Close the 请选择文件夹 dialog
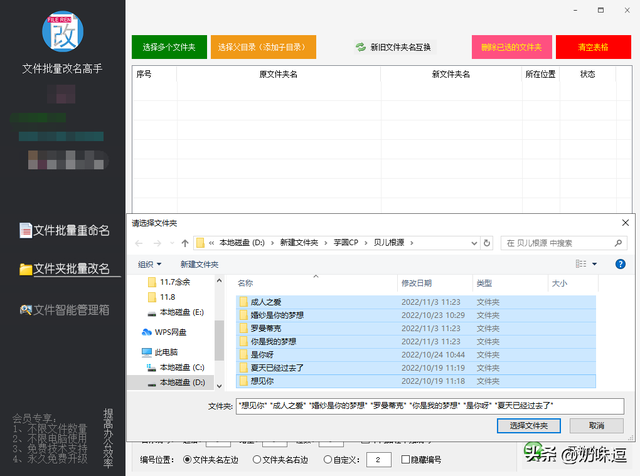 coord(625,223)
